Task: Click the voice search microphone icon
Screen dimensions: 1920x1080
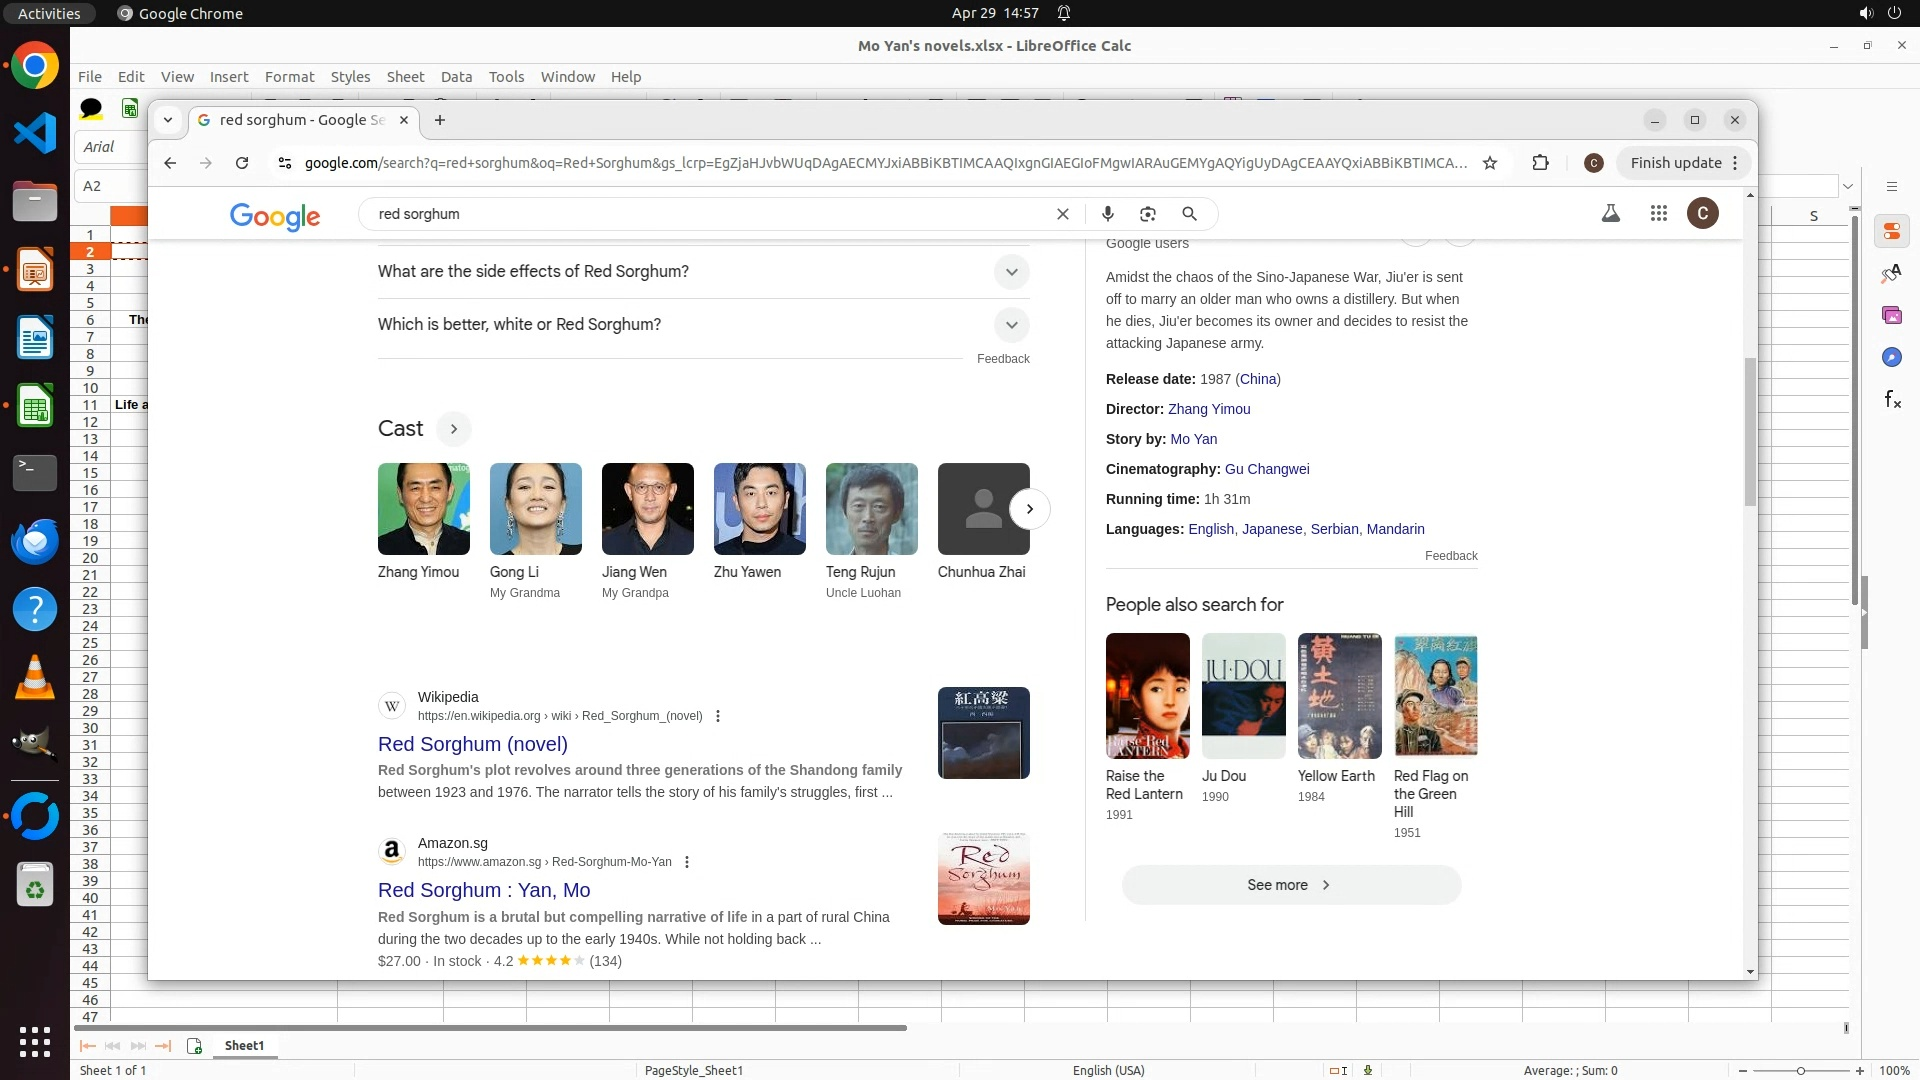Action: tap(1107, 214)
